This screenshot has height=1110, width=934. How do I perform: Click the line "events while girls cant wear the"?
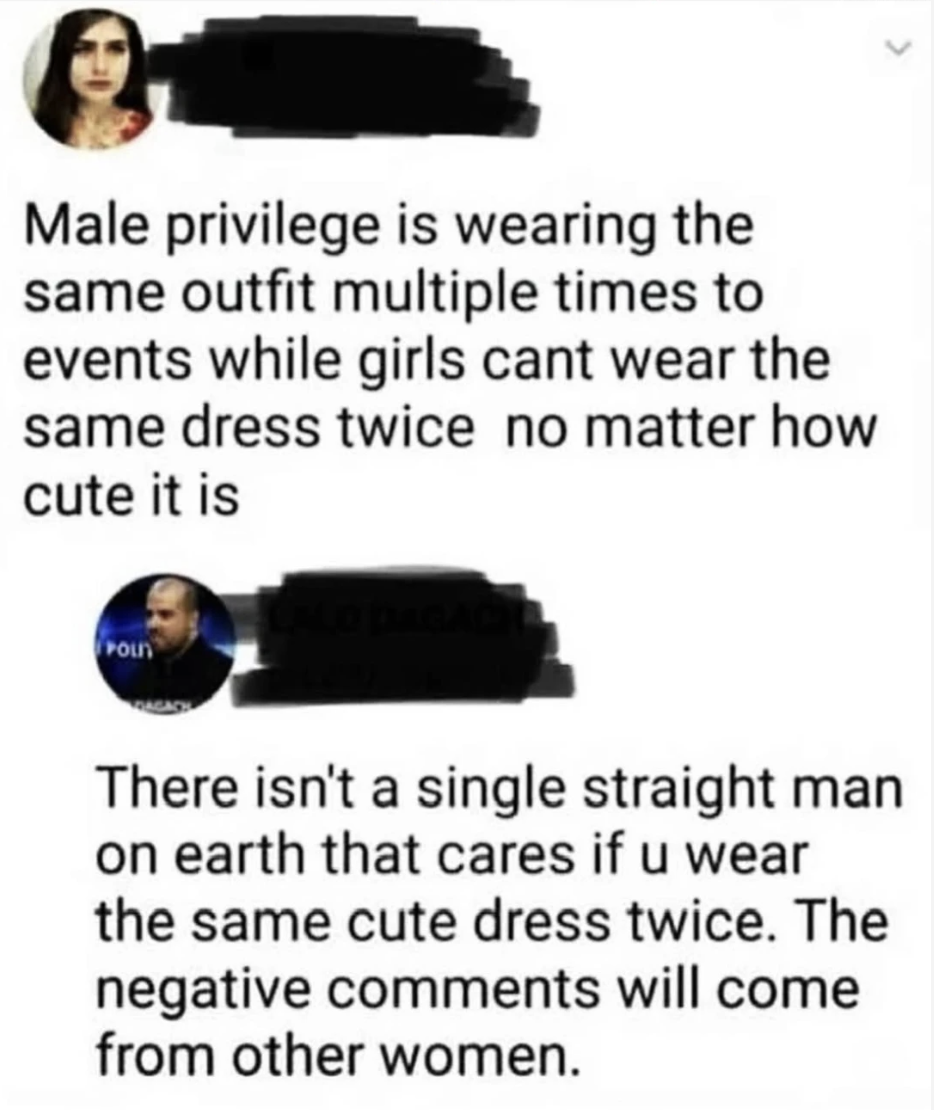(426, 363)
